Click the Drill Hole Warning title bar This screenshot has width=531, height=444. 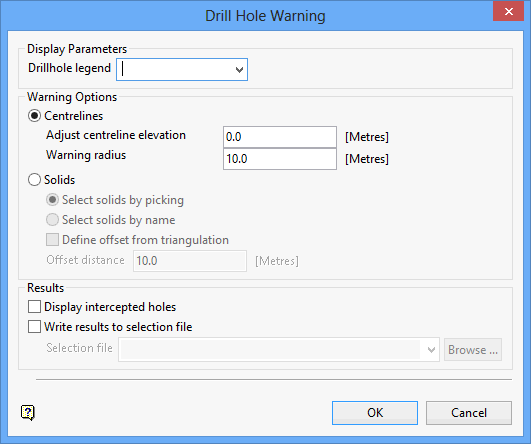(x=265, y=16)
